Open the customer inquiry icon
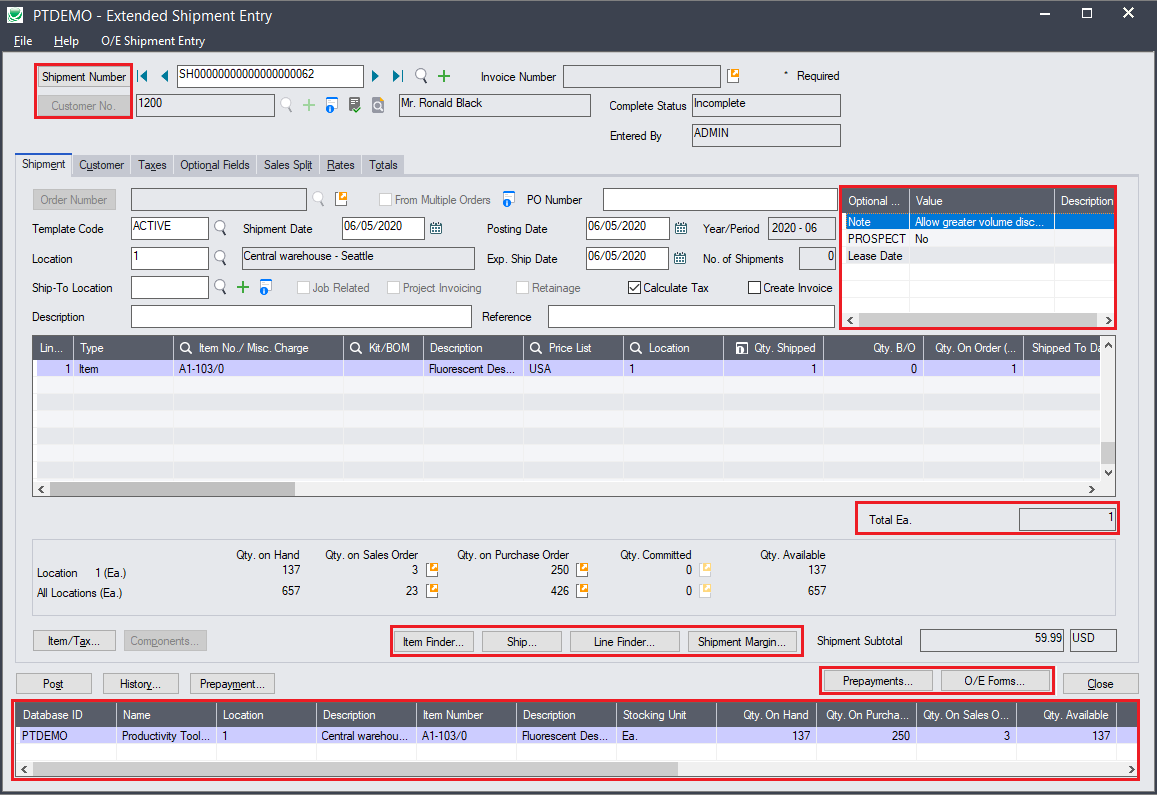The height and width of the screenshot is (795, 1157). point(378,106)
